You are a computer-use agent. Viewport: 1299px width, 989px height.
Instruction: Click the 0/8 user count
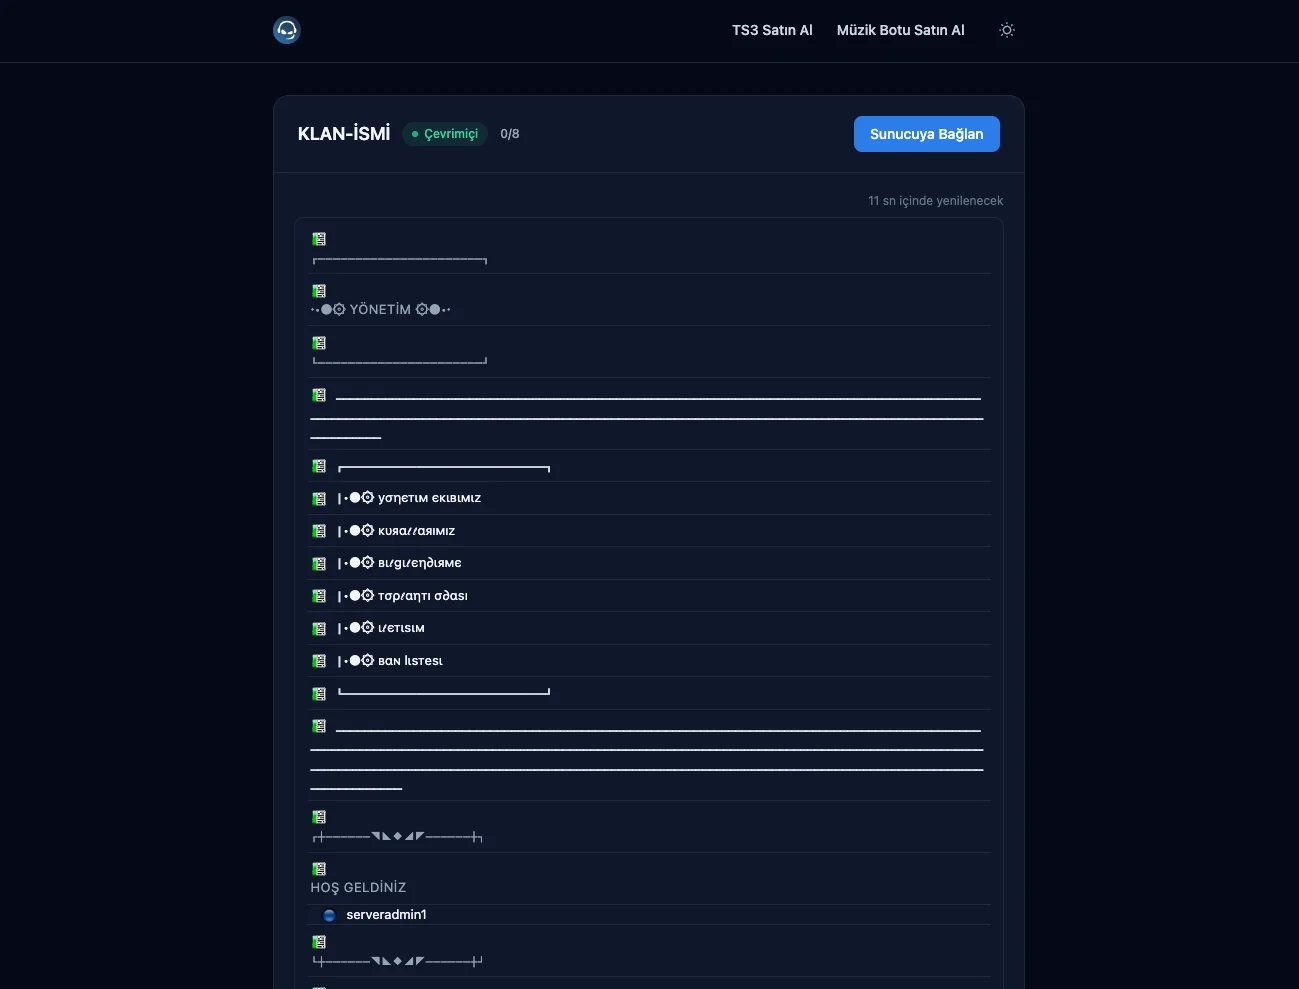pos(510,134)
